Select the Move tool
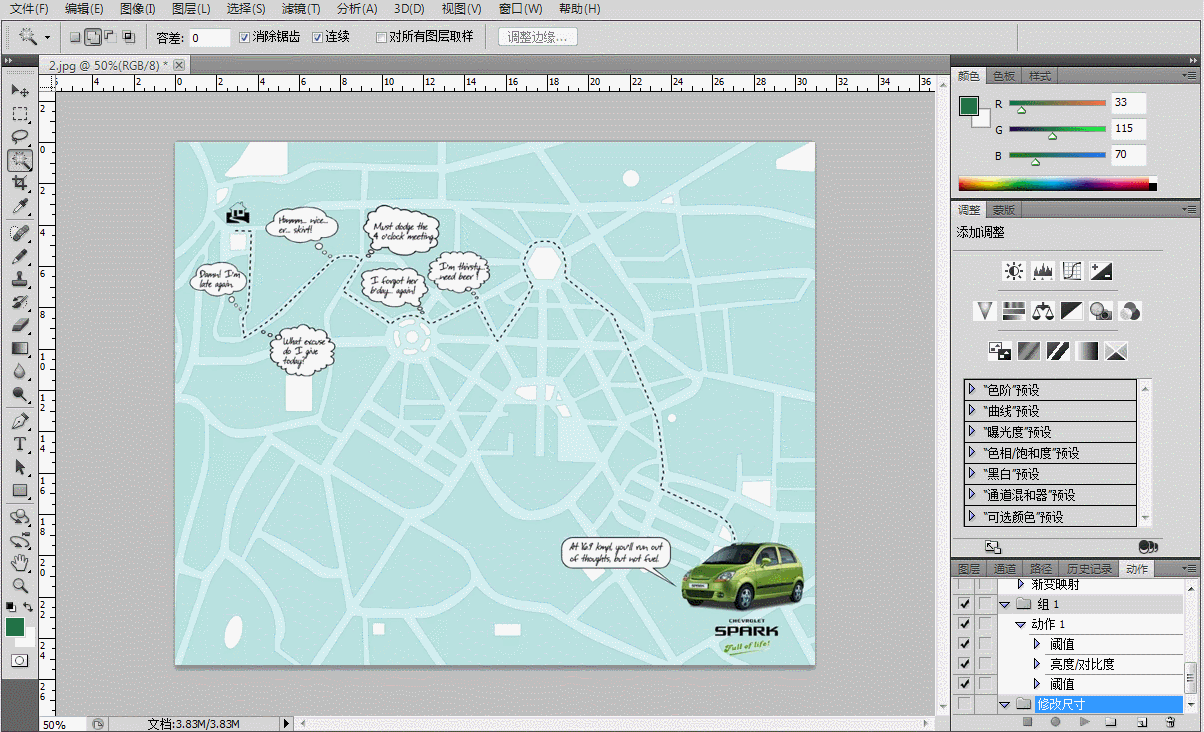Viewport: 1204px width, 732px height. 20,91
